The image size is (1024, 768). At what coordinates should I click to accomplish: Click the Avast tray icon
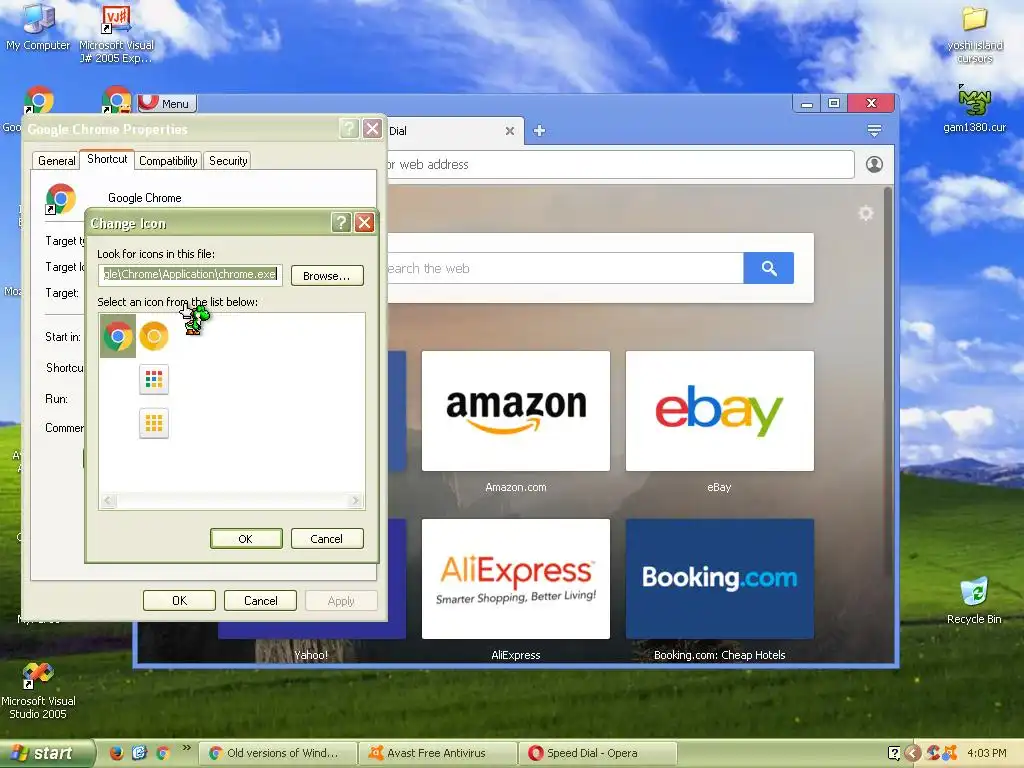pos(950,753)
